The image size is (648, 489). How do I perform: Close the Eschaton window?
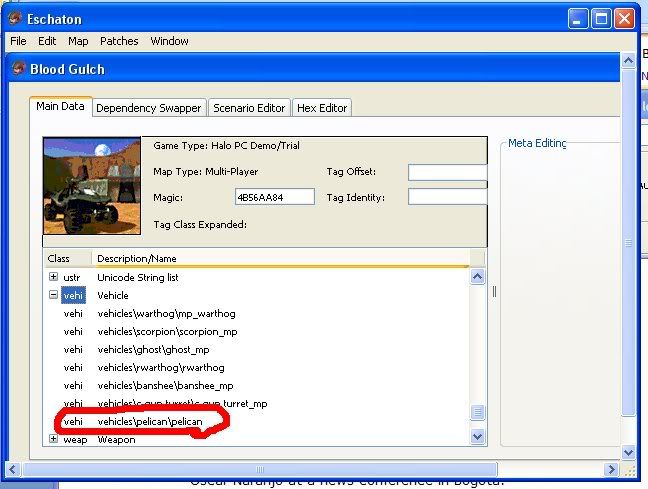pyautogui.click(x=624, y=19)
